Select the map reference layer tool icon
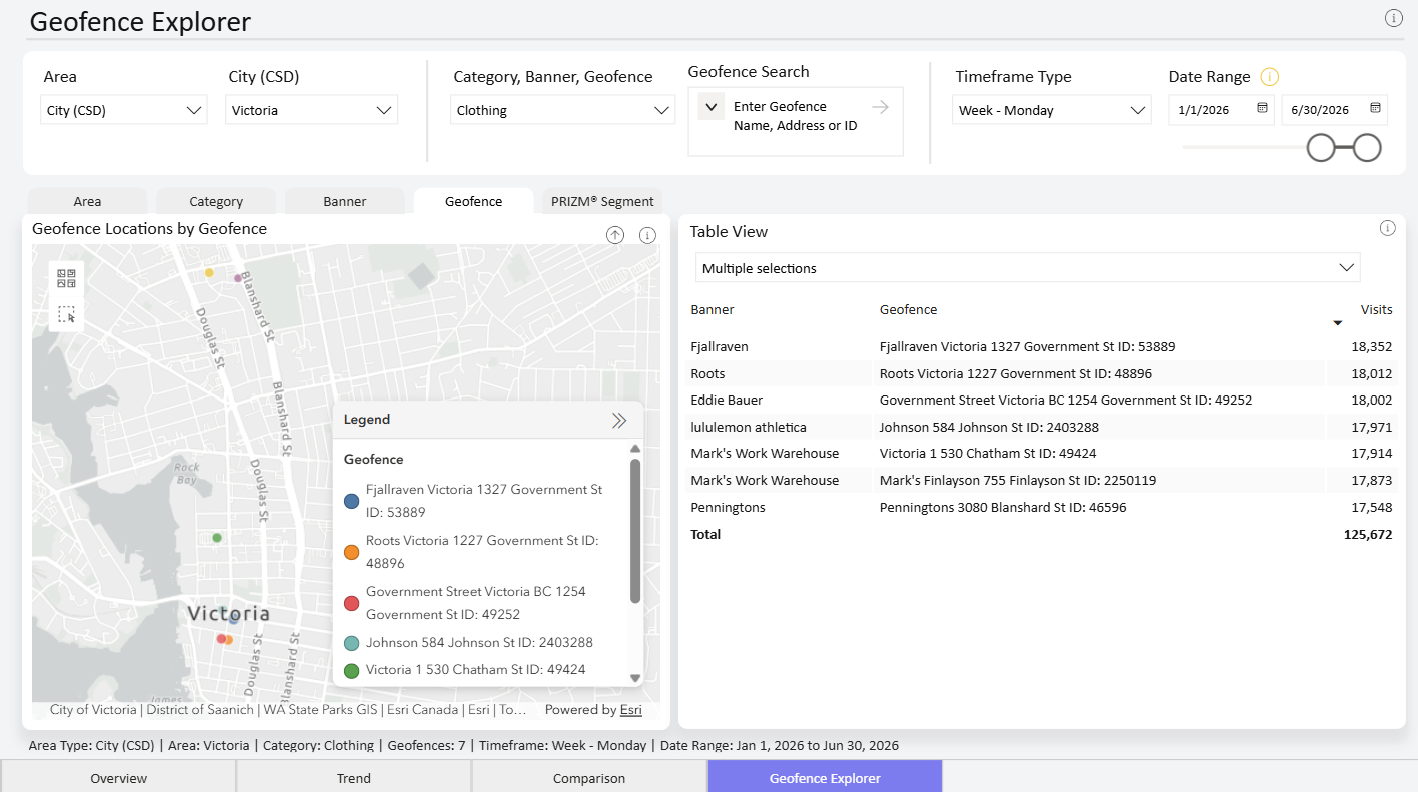The height and width of the screenshot is (792, 1418). tap(67, 278)
